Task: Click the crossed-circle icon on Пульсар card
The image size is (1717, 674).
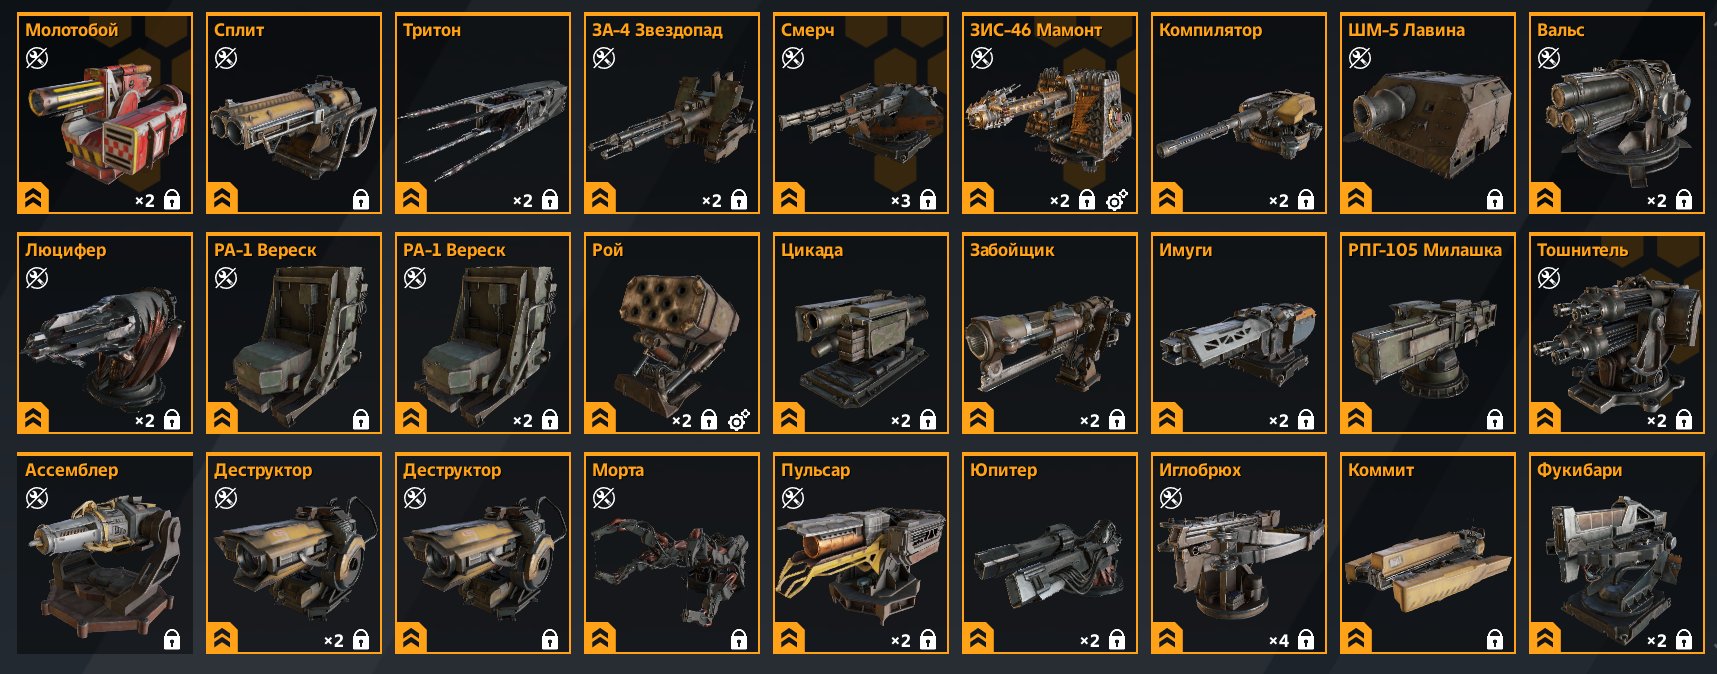Action: (x=793, y=498)
